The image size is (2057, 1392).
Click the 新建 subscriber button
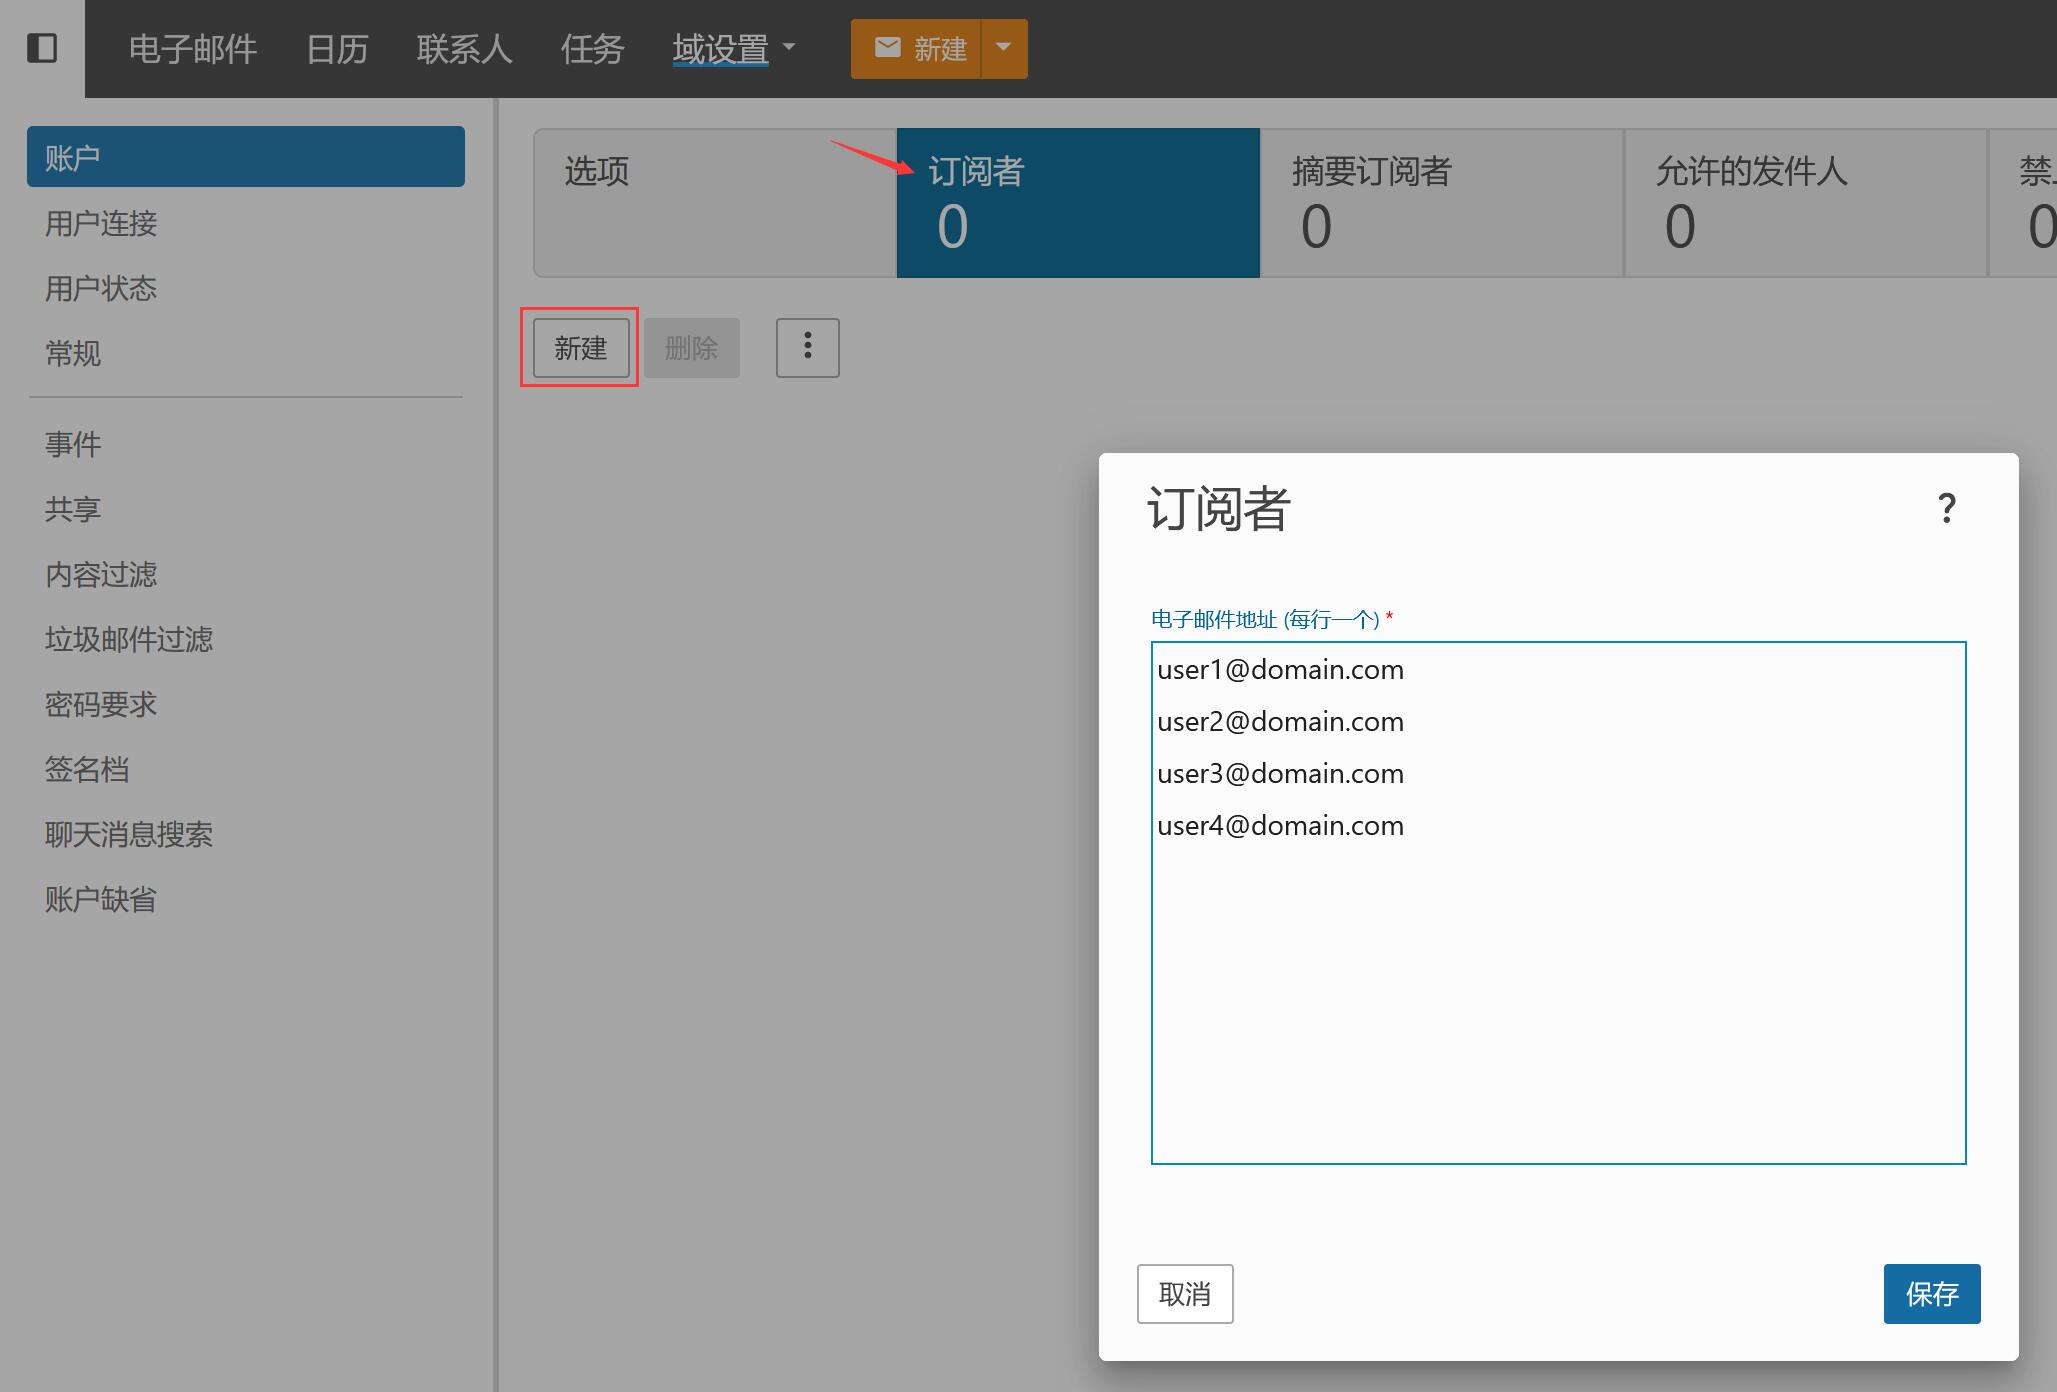[x=581, y=348]
